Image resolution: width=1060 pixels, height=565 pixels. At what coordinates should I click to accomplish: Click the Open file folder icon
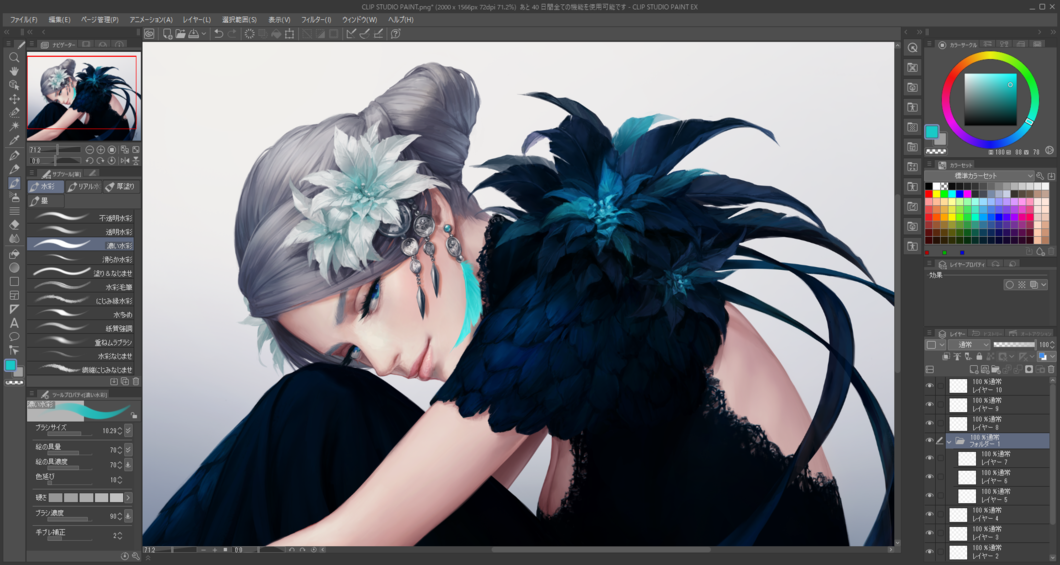coord(180,34)
